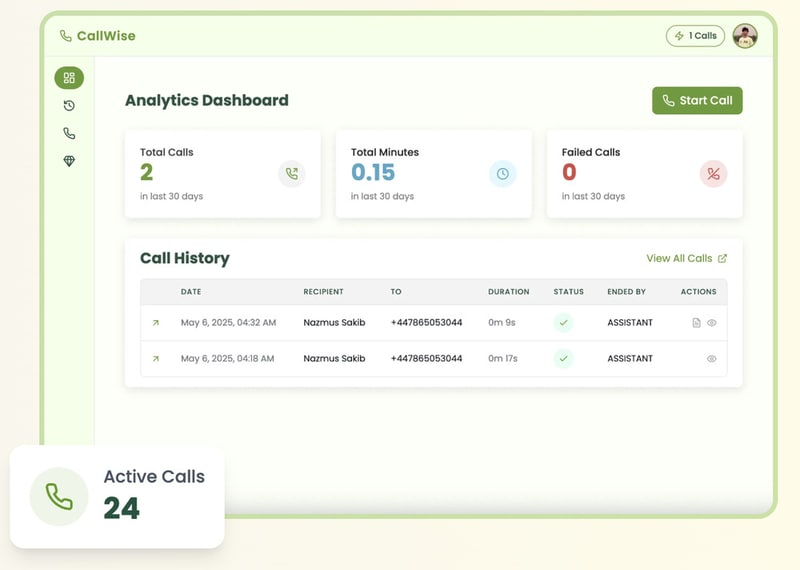This screenshot has height=570, width=800.
Task: Open transcript document icon for 04:32 AM call
Action: coord(697,323)
